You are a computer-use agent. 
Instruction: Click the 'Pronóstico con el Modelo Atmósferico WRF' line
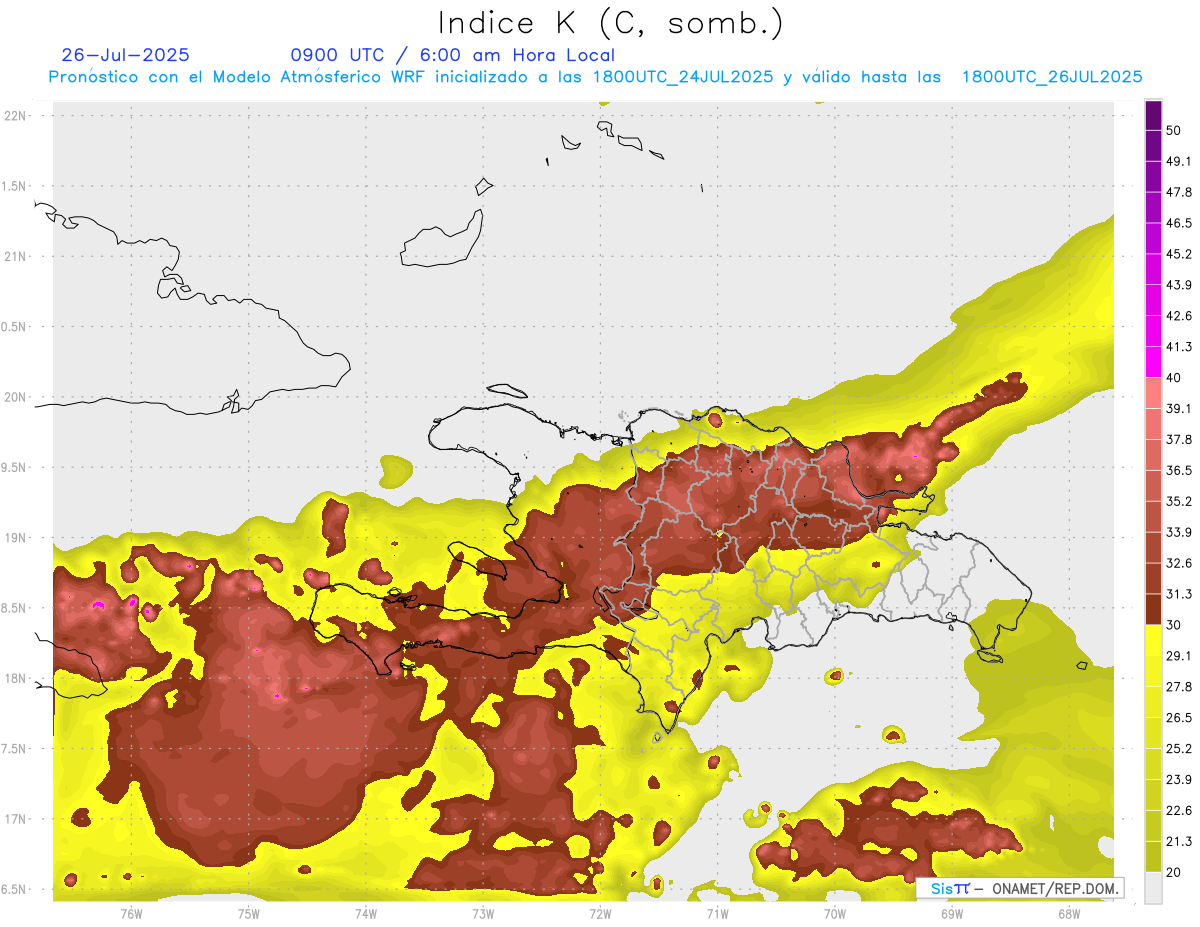[595, 77]
